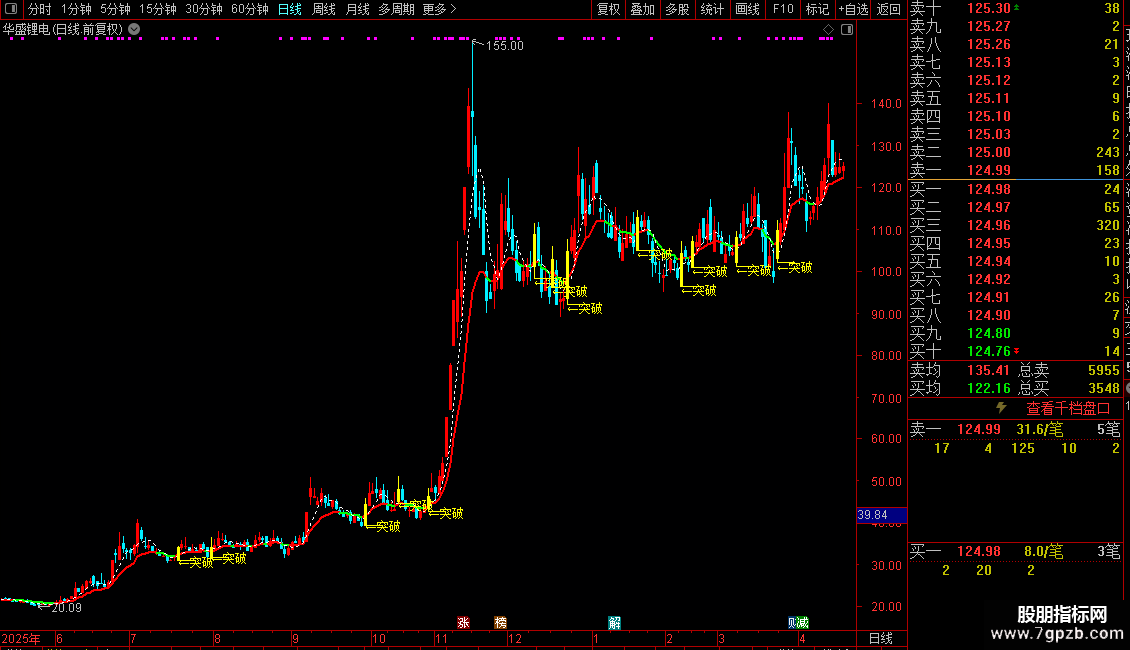Screen dimensions: 1130x650
Task: Open the stock name dropdown arrow
Action: coord(134,30)
